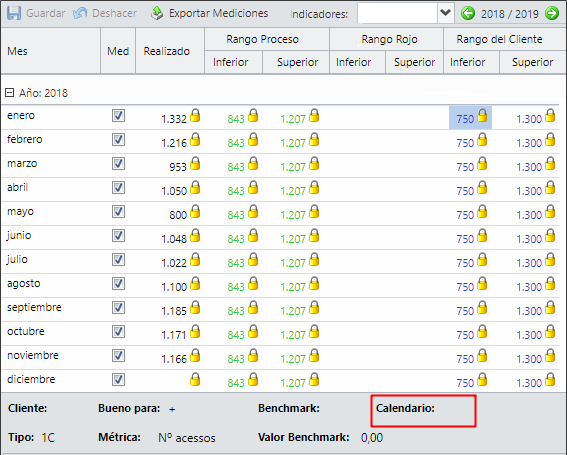Open the Indicadores dropdown arrow
This screenshot has width=567, height=455.
pos(446,13)
